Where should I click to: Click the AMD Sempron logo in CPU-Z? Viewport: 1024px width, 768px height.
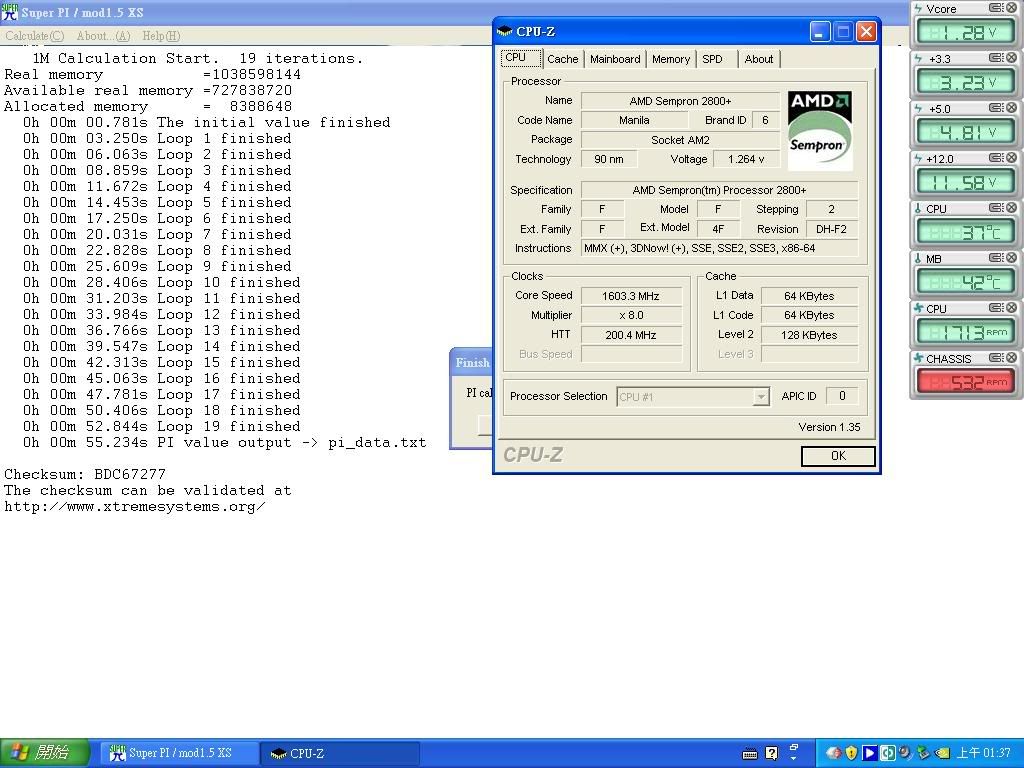tap(820, 130)
